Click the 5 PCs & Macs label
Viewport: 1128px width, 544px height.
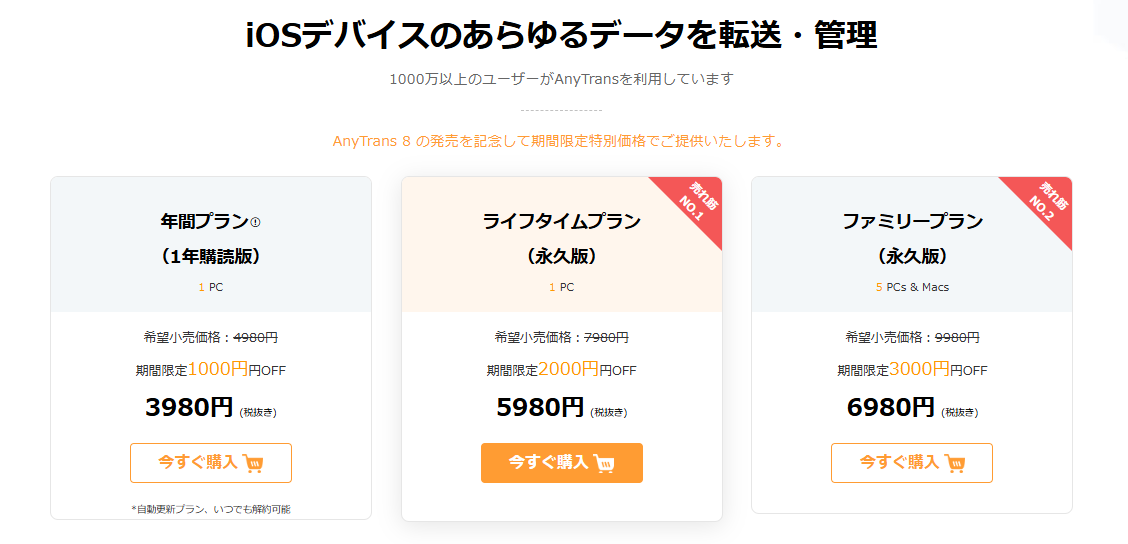[x=912, y=287]
